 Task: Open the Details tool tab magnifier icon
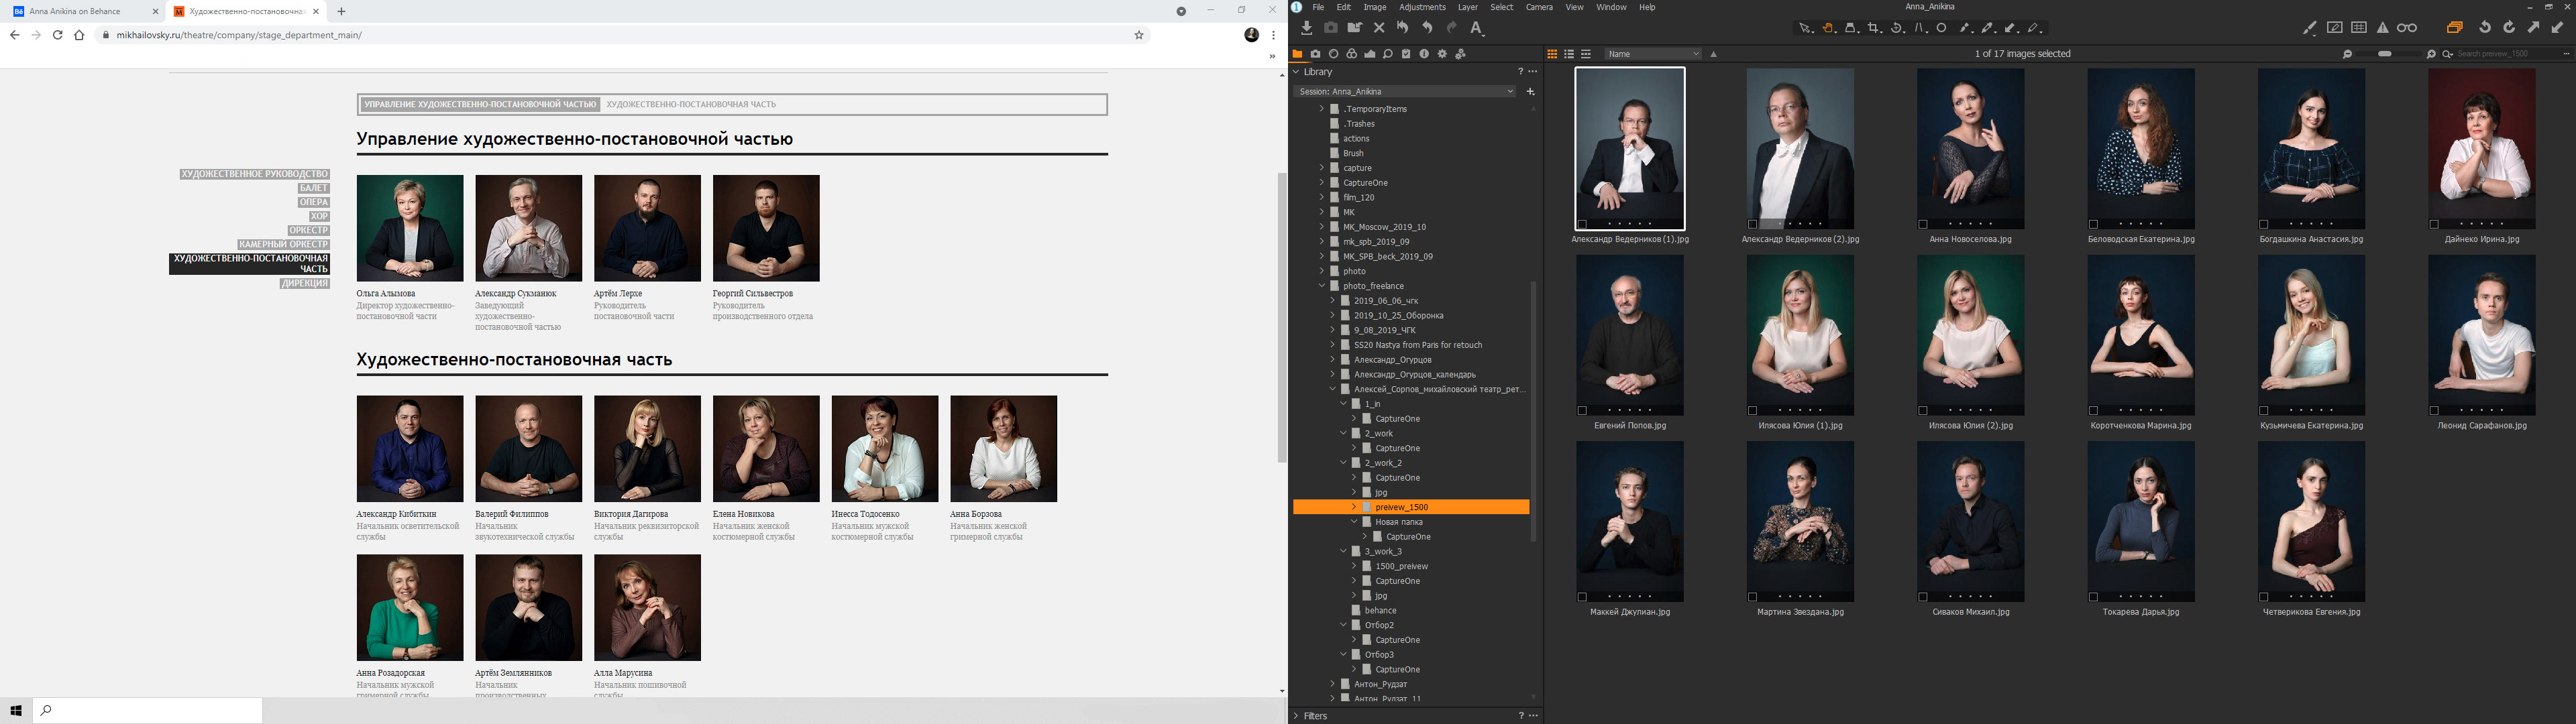click(1388, 54)
